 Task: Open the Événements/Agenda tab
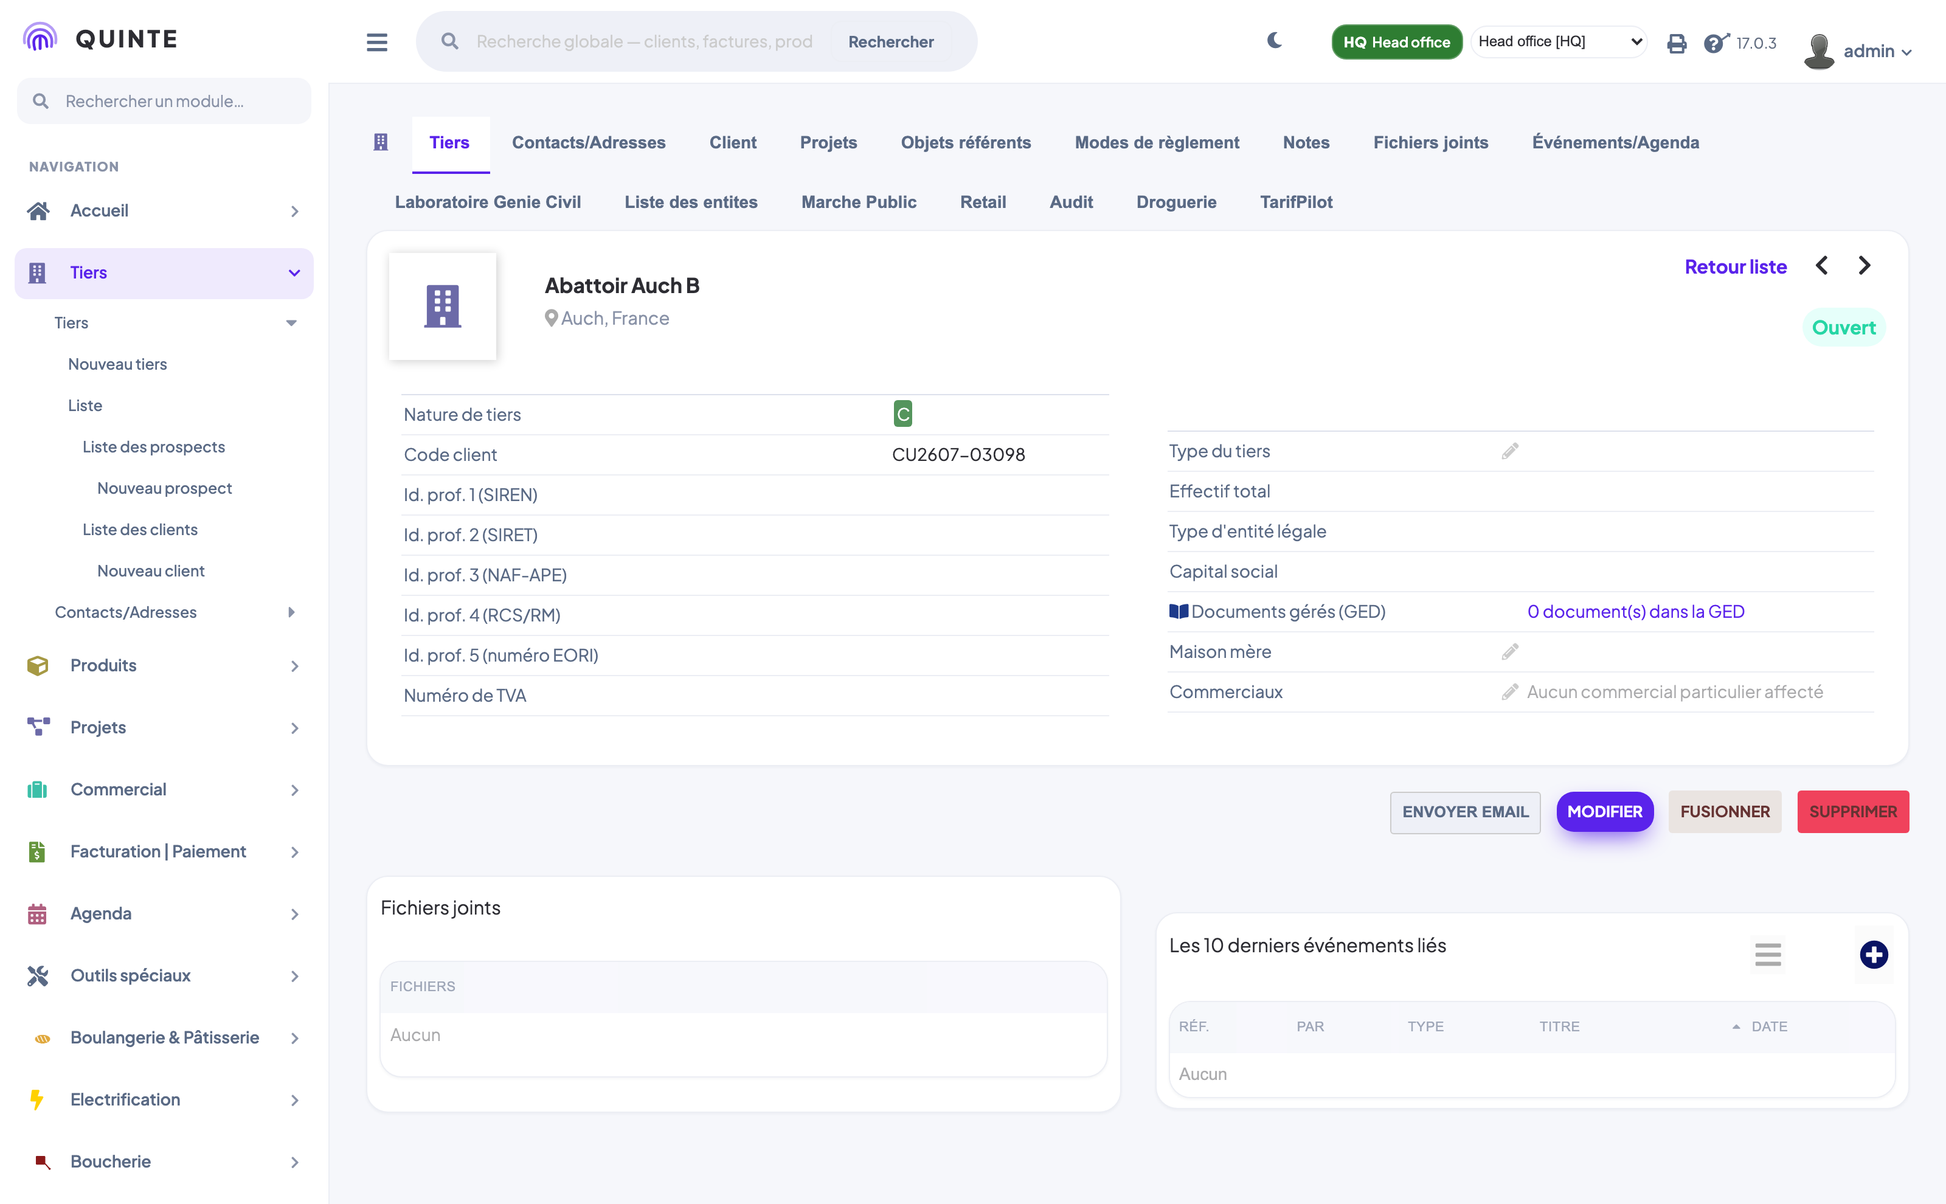pyautogui.click(x=1616, y=142)
